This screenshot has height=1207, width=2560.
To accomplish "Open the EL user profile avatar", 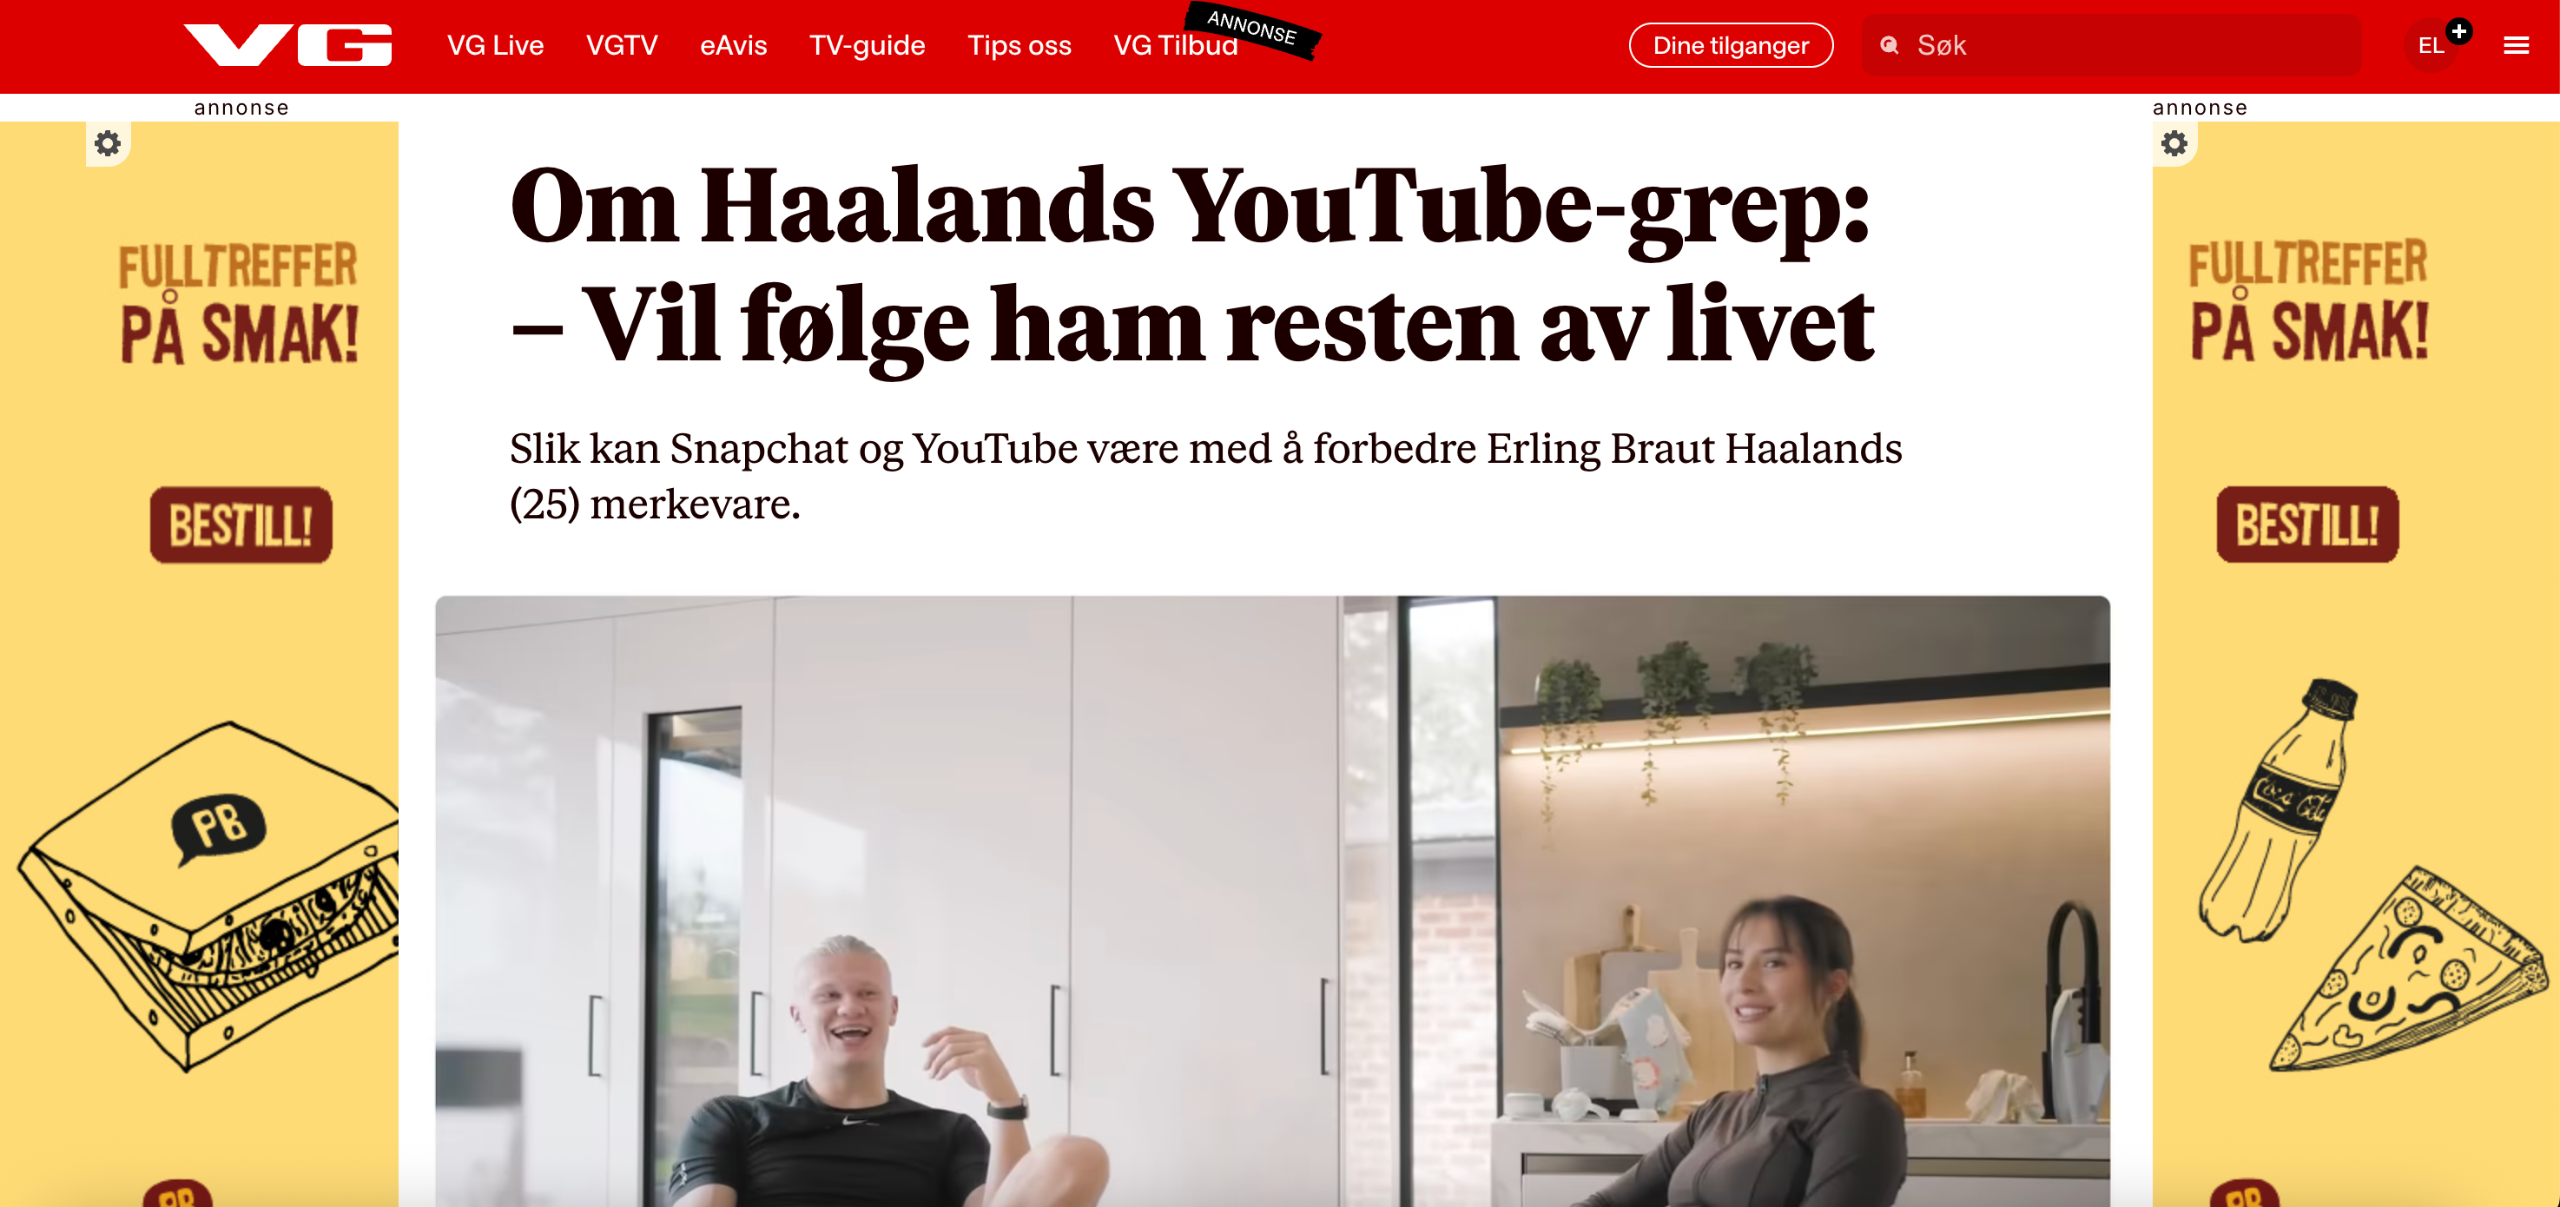I will [x=2431, y=45].
